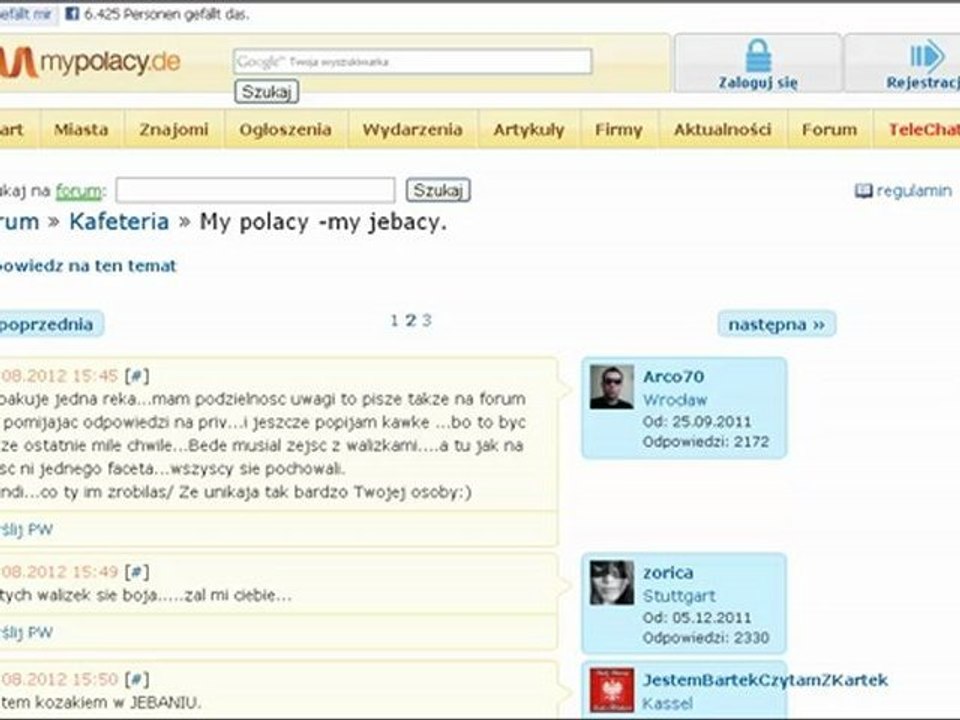
Task: Open the Firmy menu item
Action: coord(619,130)
